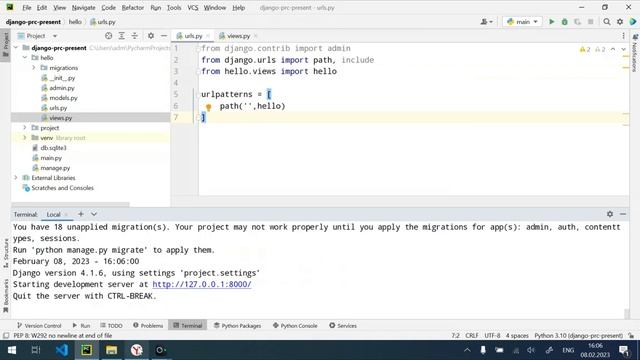Screen dimensions: 640x360
Task: Run the main configuration
Action: tap(551, 22)
